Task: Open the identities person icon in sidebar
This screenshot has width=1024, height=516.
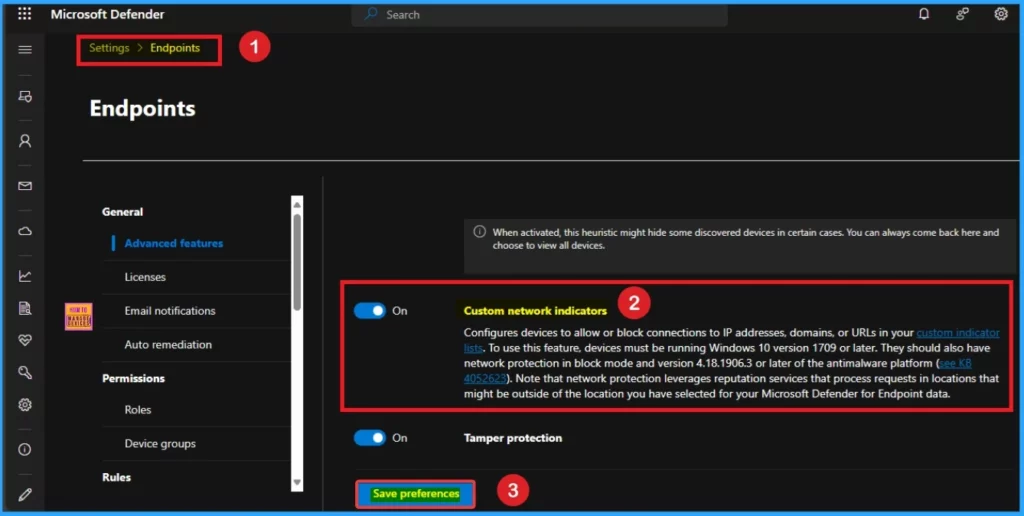Action: click(25, 141)
